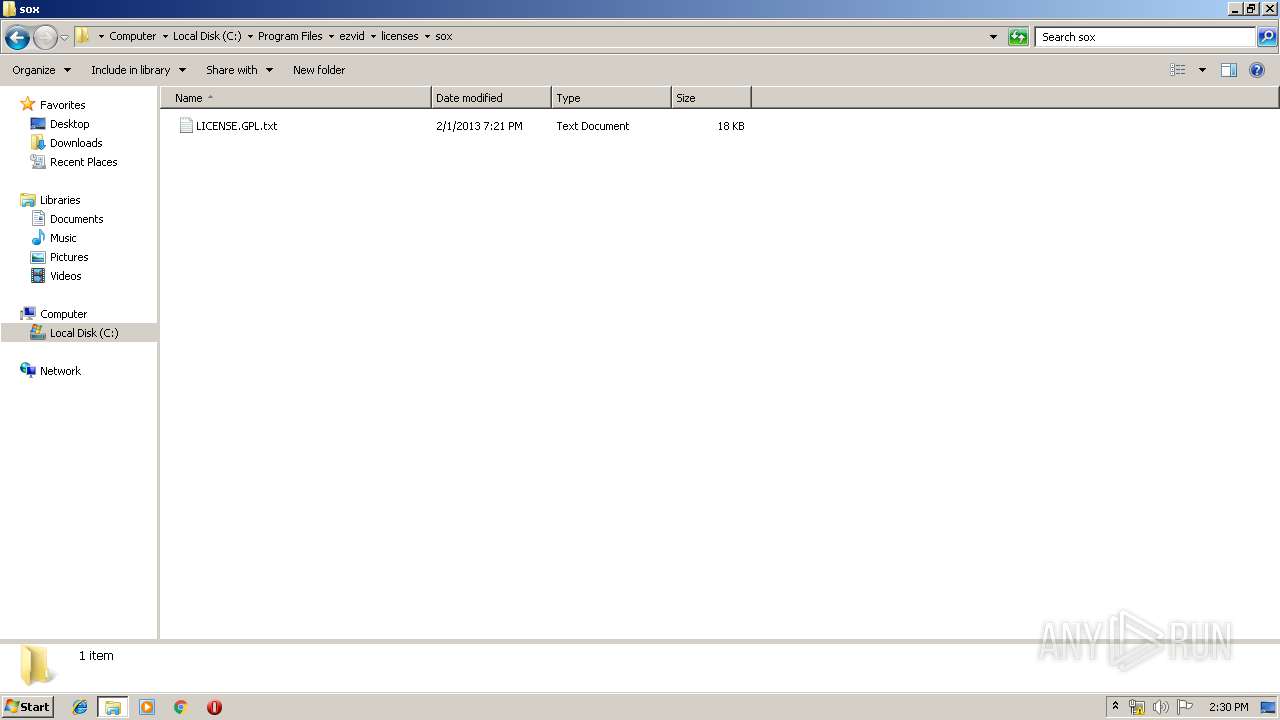Screen dimensions: 1280x720
Task: Select Program Files in address breadcrumb
Action: (x=290, y=36)
